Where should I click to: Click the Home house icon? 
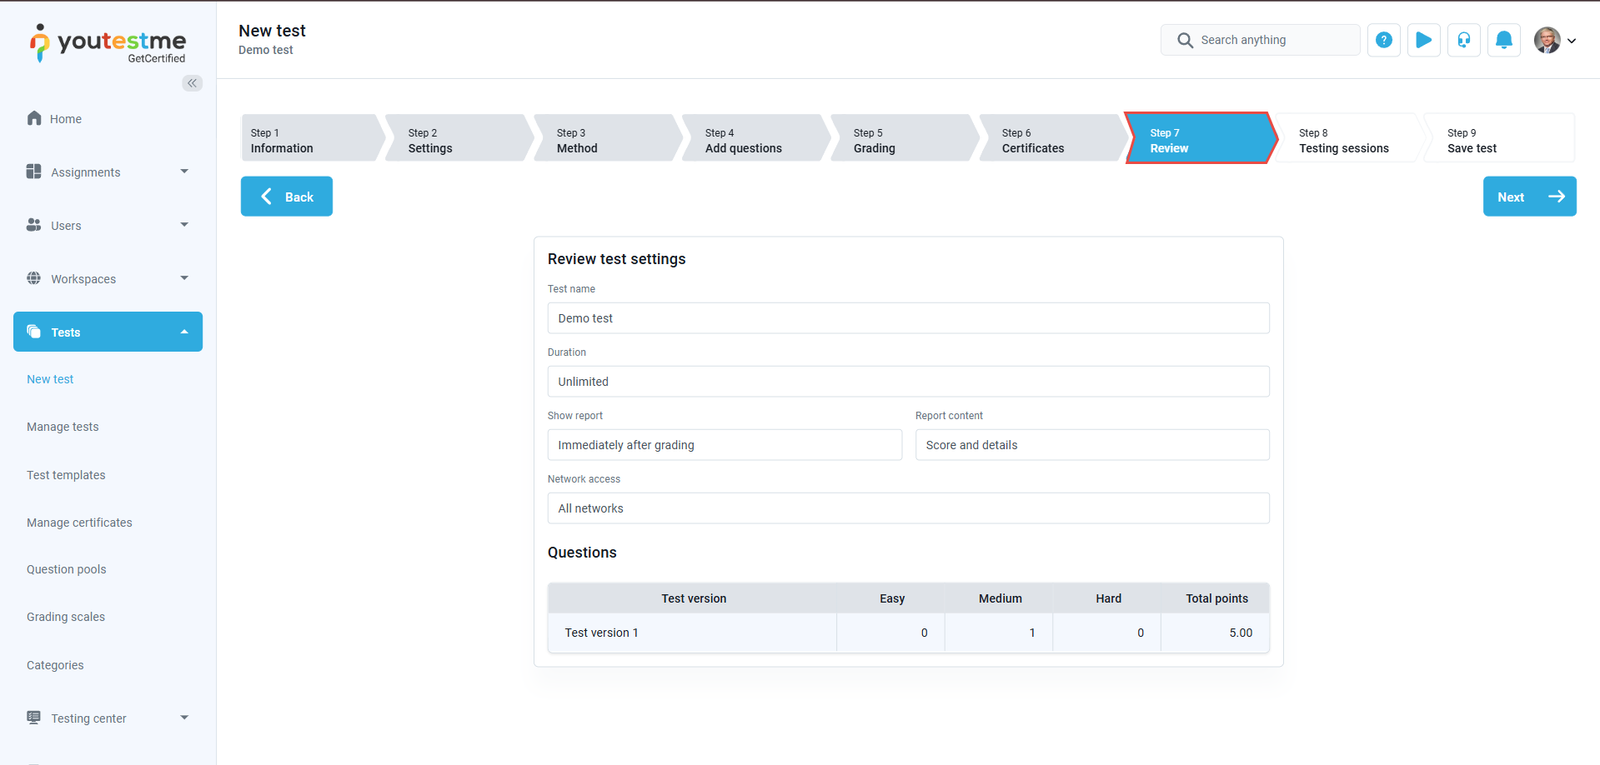[34, 118]
